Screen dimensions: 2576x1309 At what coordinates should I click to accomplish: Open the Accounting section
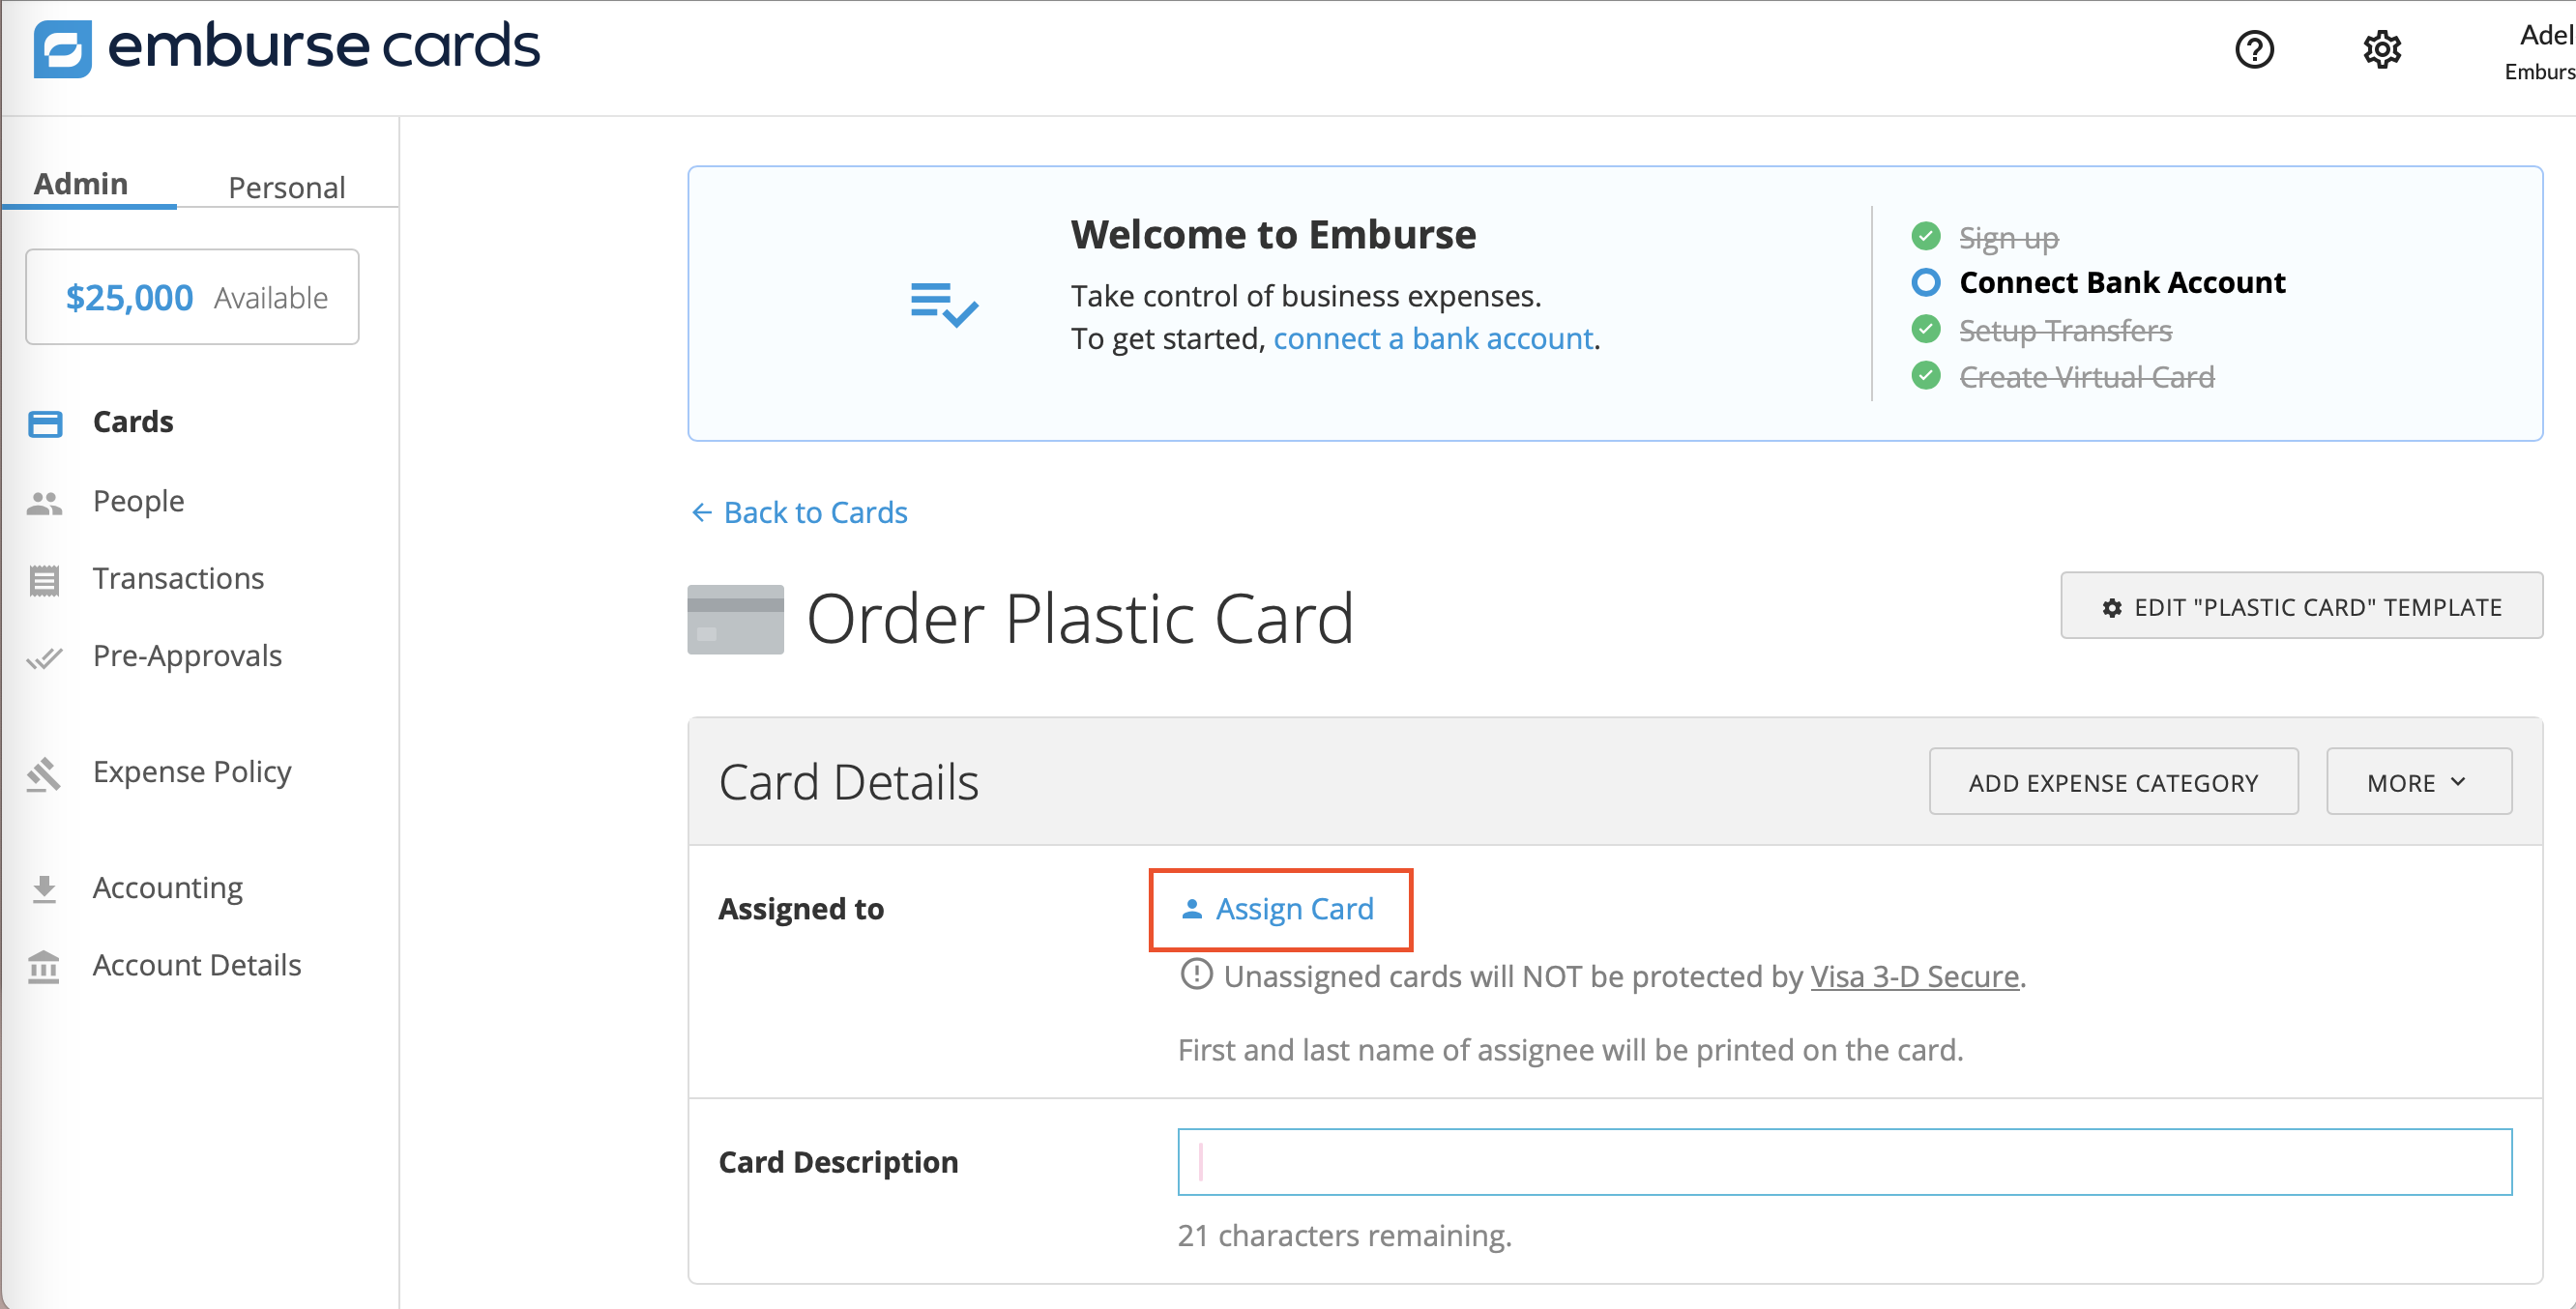point(168,887)
